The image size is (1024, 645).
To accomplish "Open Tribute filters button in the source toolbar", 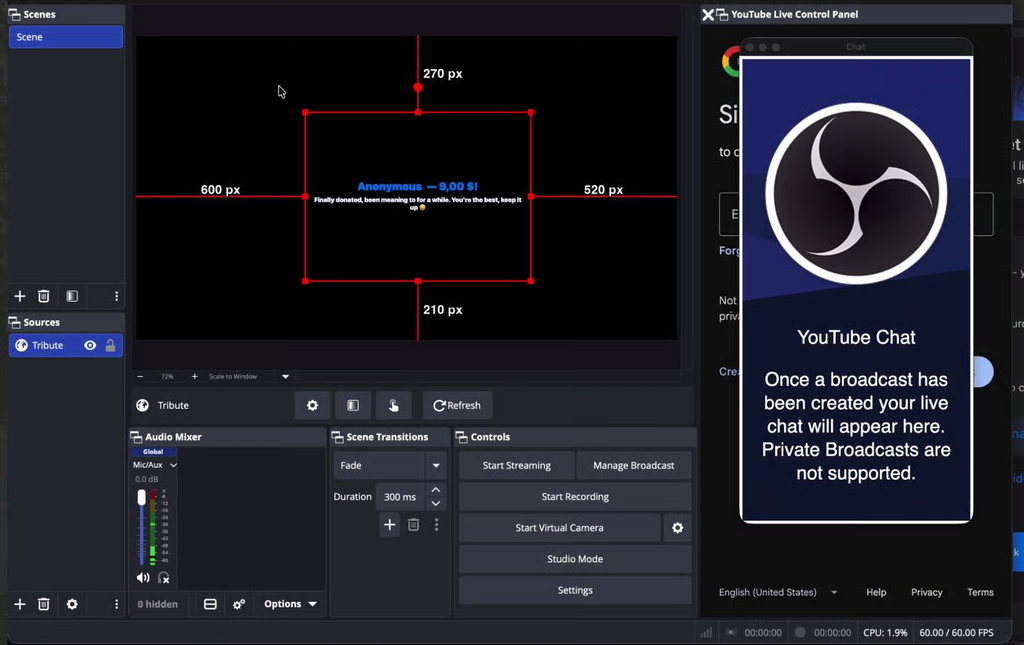I will (353, 405).
